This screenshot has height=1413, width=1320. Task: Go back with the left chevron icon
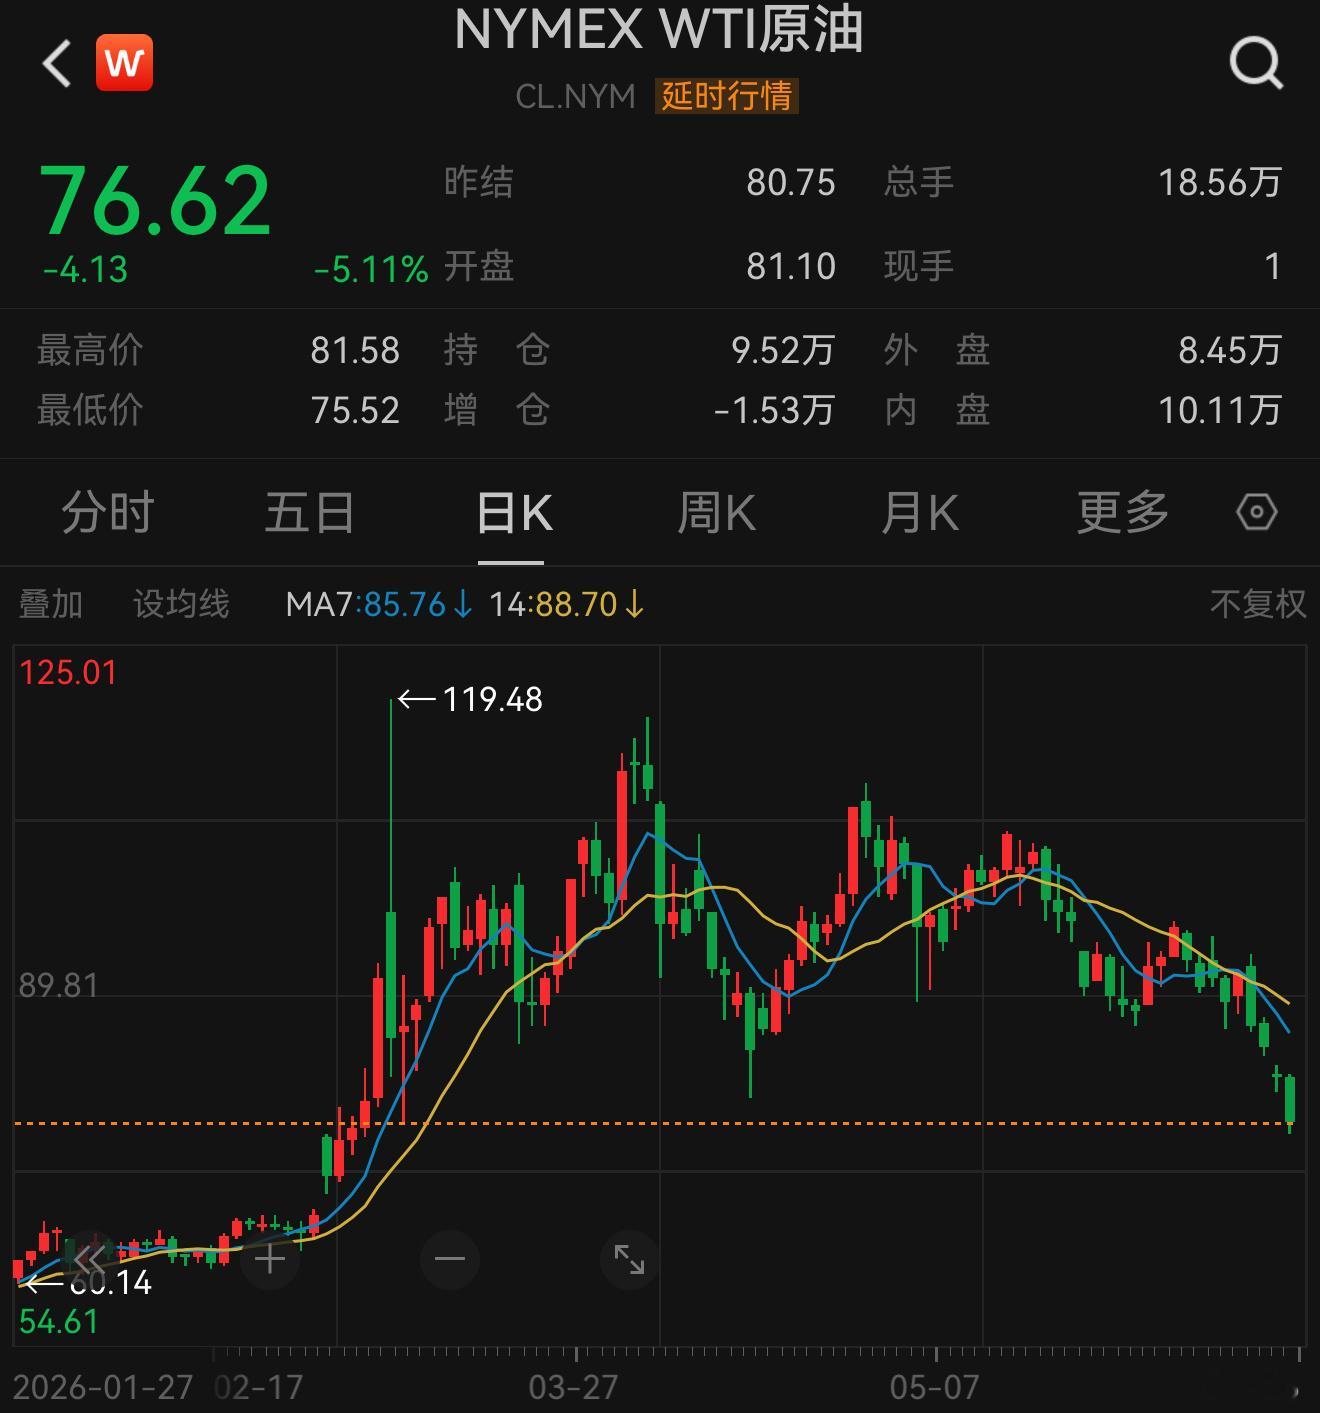pos(57,64)
